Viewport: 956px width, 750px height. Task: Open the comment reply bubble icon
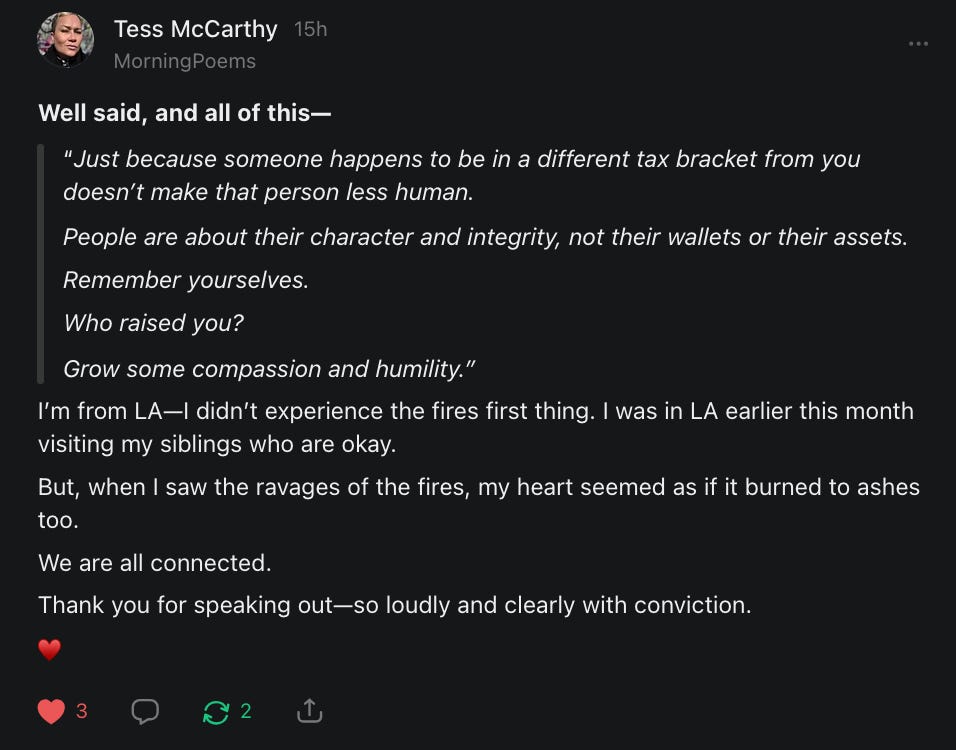[x=145, y=711]
